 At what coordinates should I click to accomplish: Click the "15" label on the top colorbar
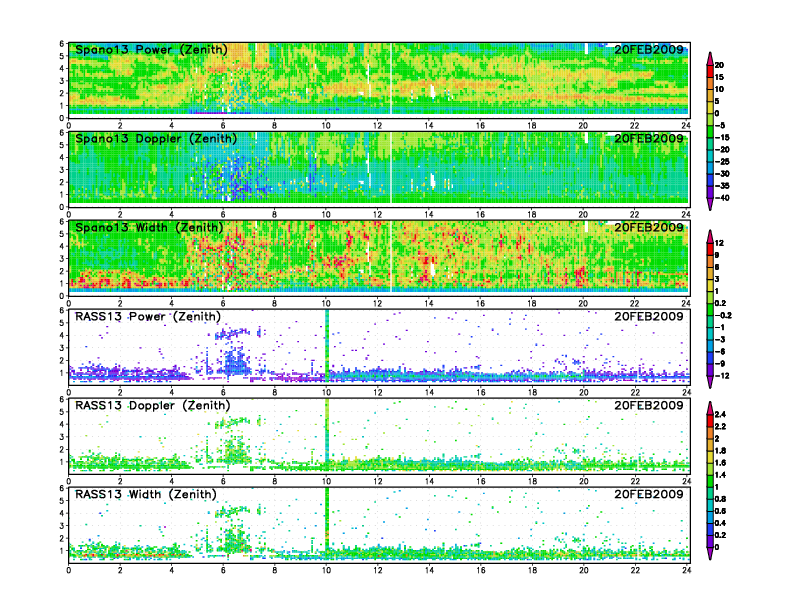(719, 77)
